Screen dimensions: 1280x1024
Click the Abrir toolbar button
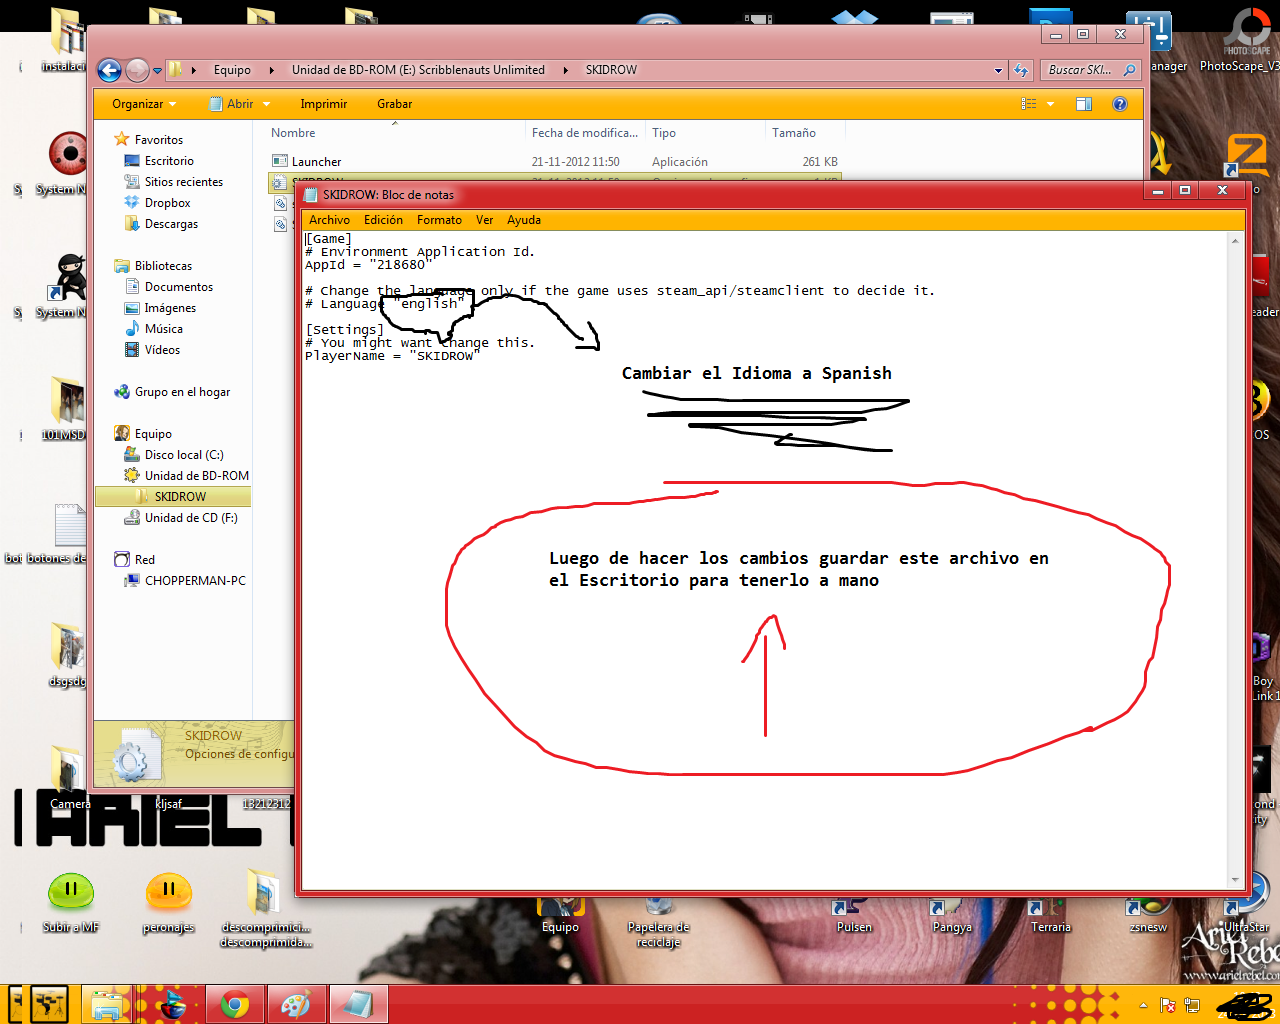(231, 104)
